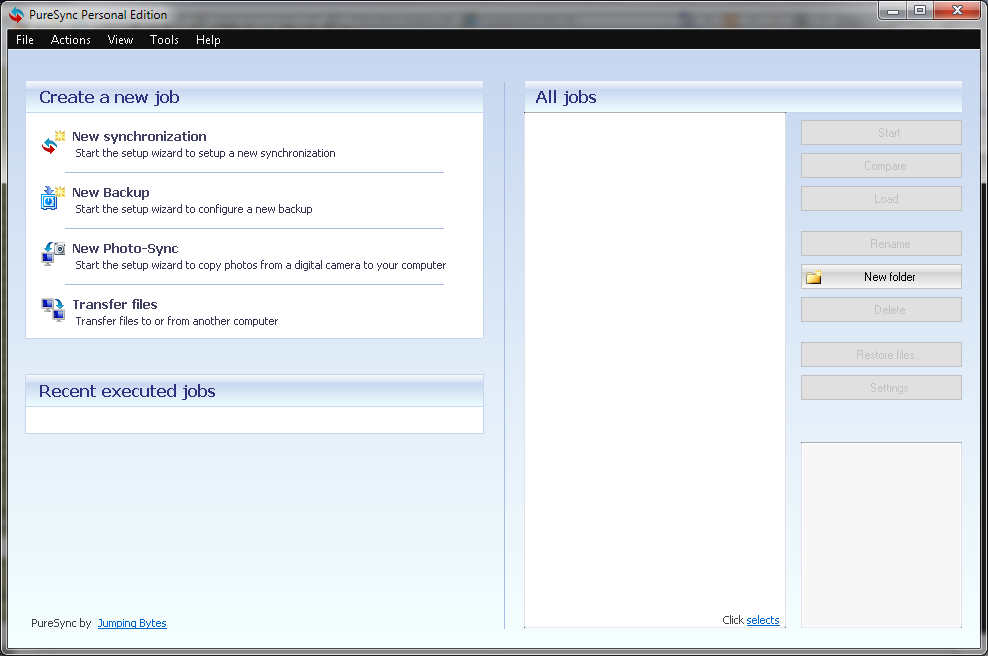This screenshot has height=656, width=988.
Task: Click the Transfer files title
Action: pyautogui.click(x=115, y=304)
